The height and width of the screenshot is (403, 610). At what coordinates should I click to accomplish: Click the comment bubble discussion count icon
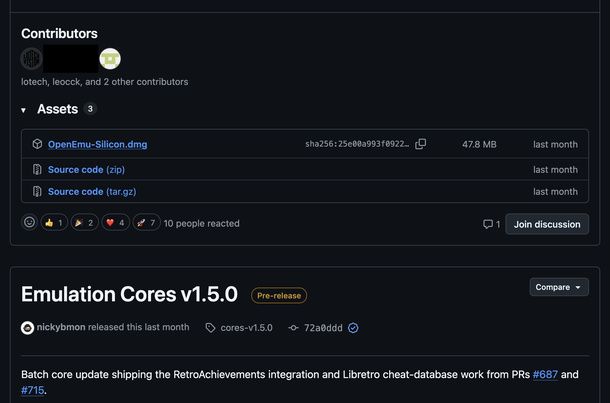487,224
